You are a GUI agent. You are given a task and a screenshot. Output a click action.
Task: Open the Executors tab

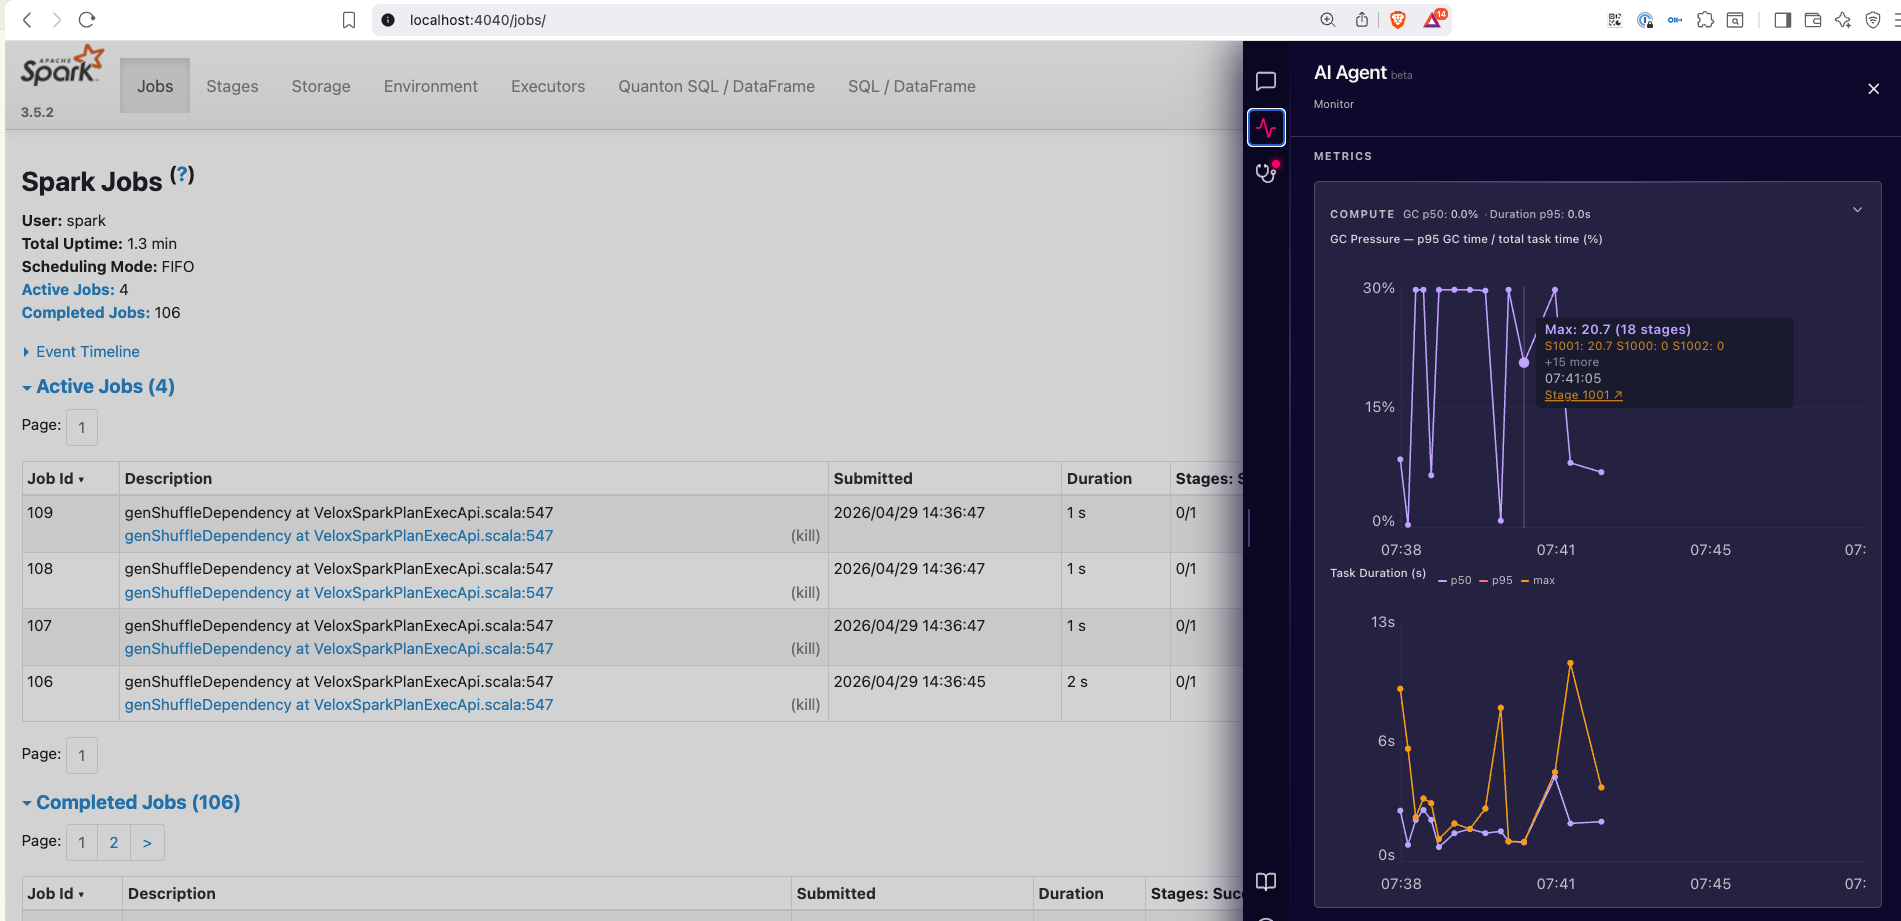[x=548, y=86]
